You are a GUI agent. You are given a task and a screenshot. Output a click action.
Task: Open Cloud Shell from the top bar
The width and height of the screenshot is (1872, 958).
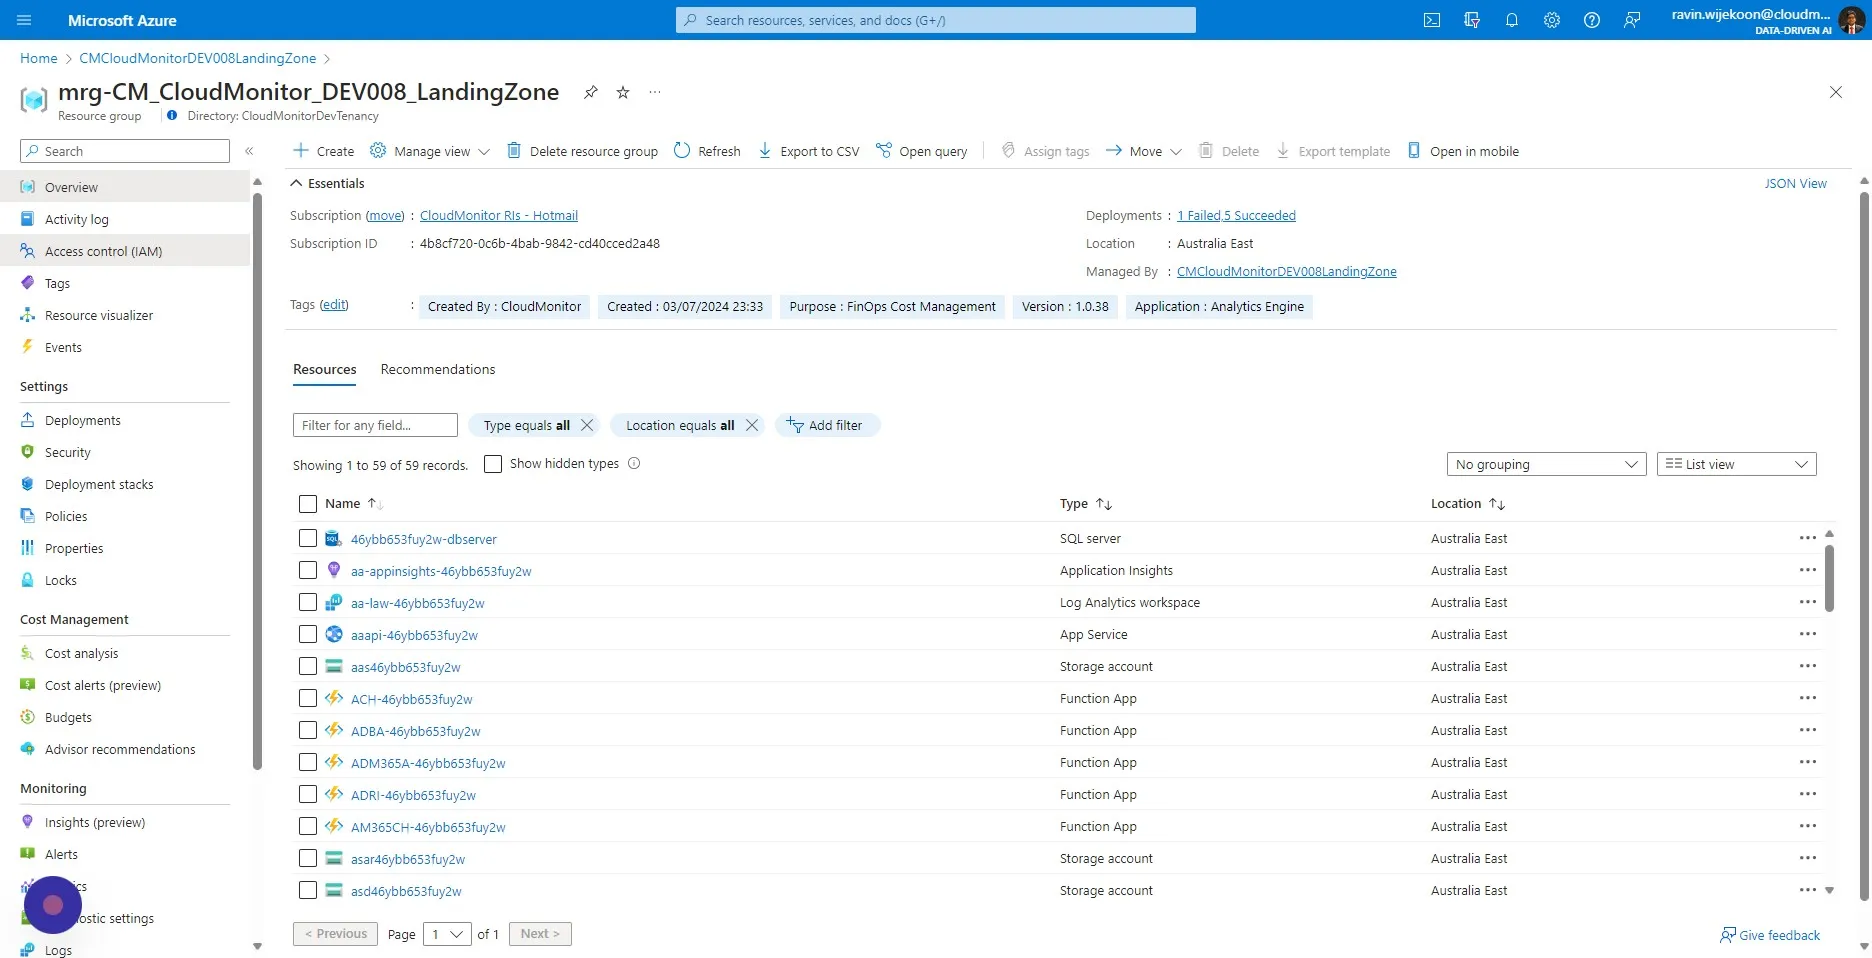coord(1432,20)
